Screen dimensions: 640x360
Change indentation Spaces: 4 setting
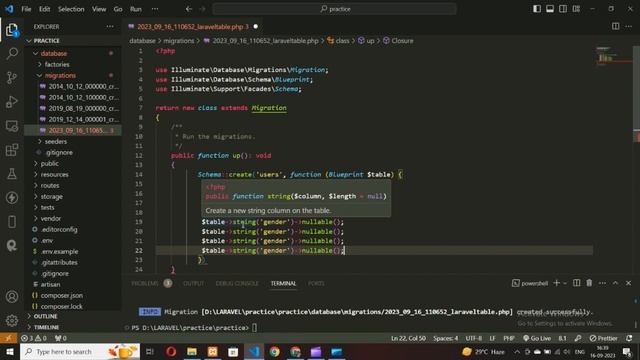click(446, 338)
